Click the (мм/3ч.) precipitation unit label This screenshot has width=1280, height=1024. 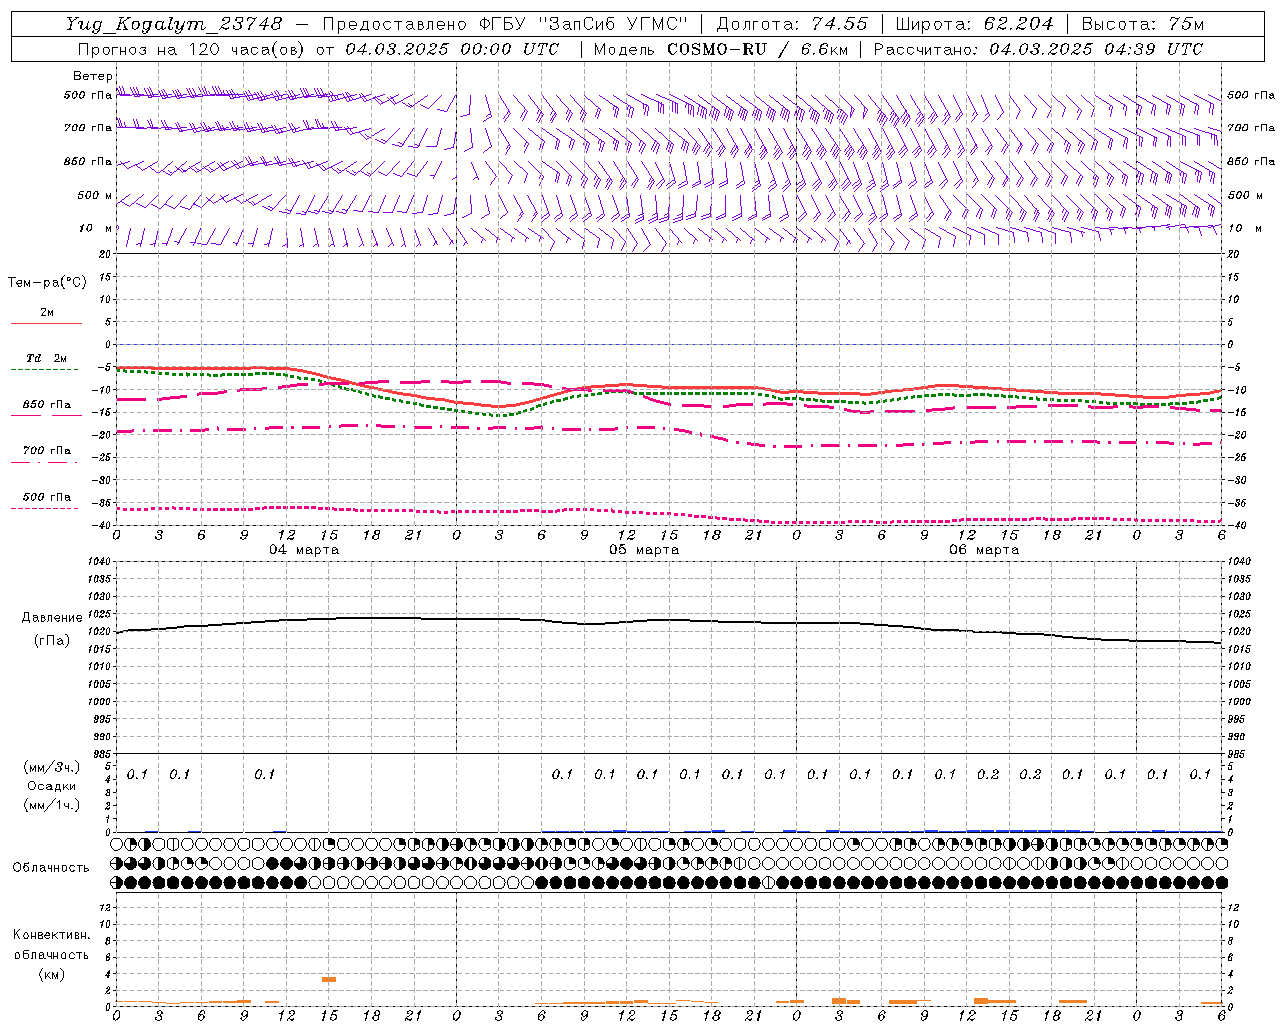[52, 767]
